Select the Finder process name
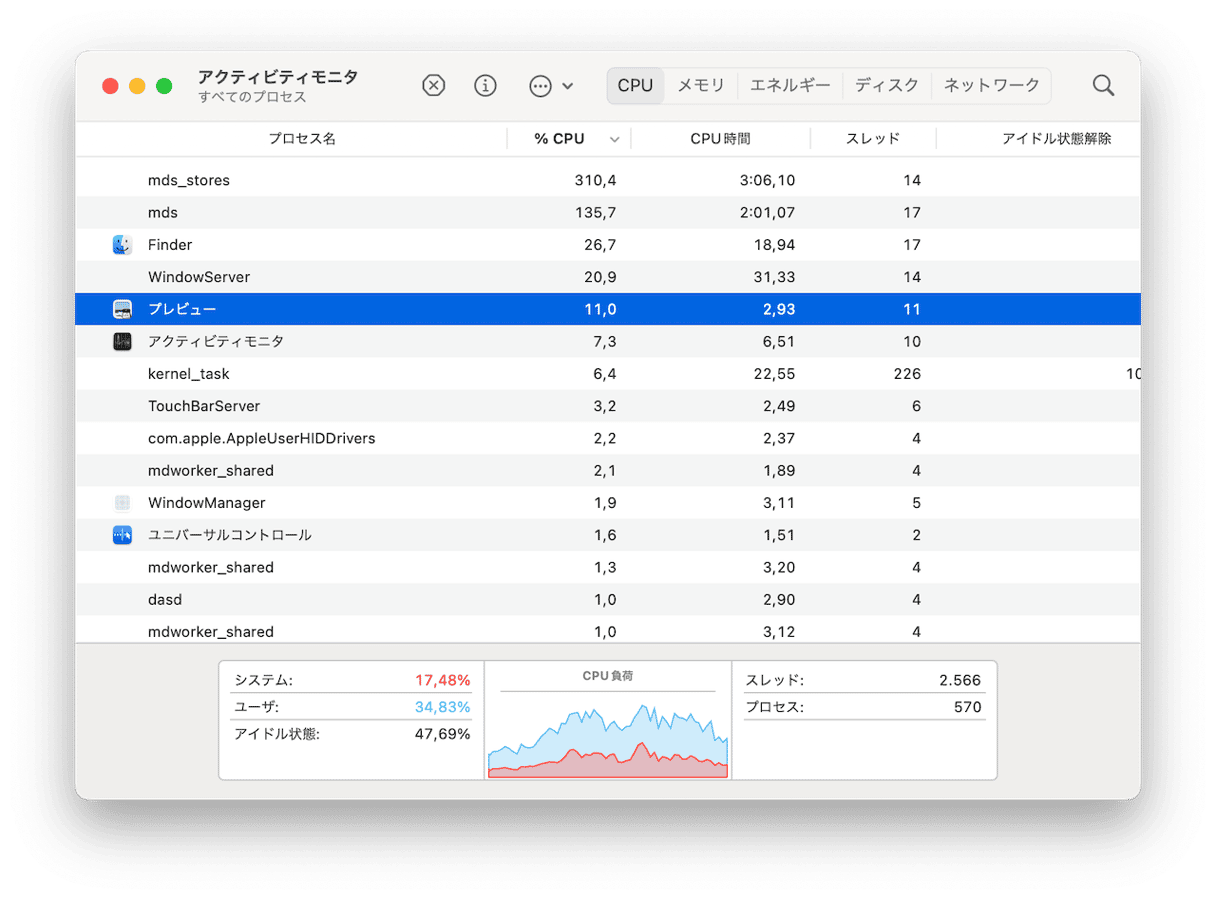Viewport: 1216px width, 899px height. (x=170, y=245)
